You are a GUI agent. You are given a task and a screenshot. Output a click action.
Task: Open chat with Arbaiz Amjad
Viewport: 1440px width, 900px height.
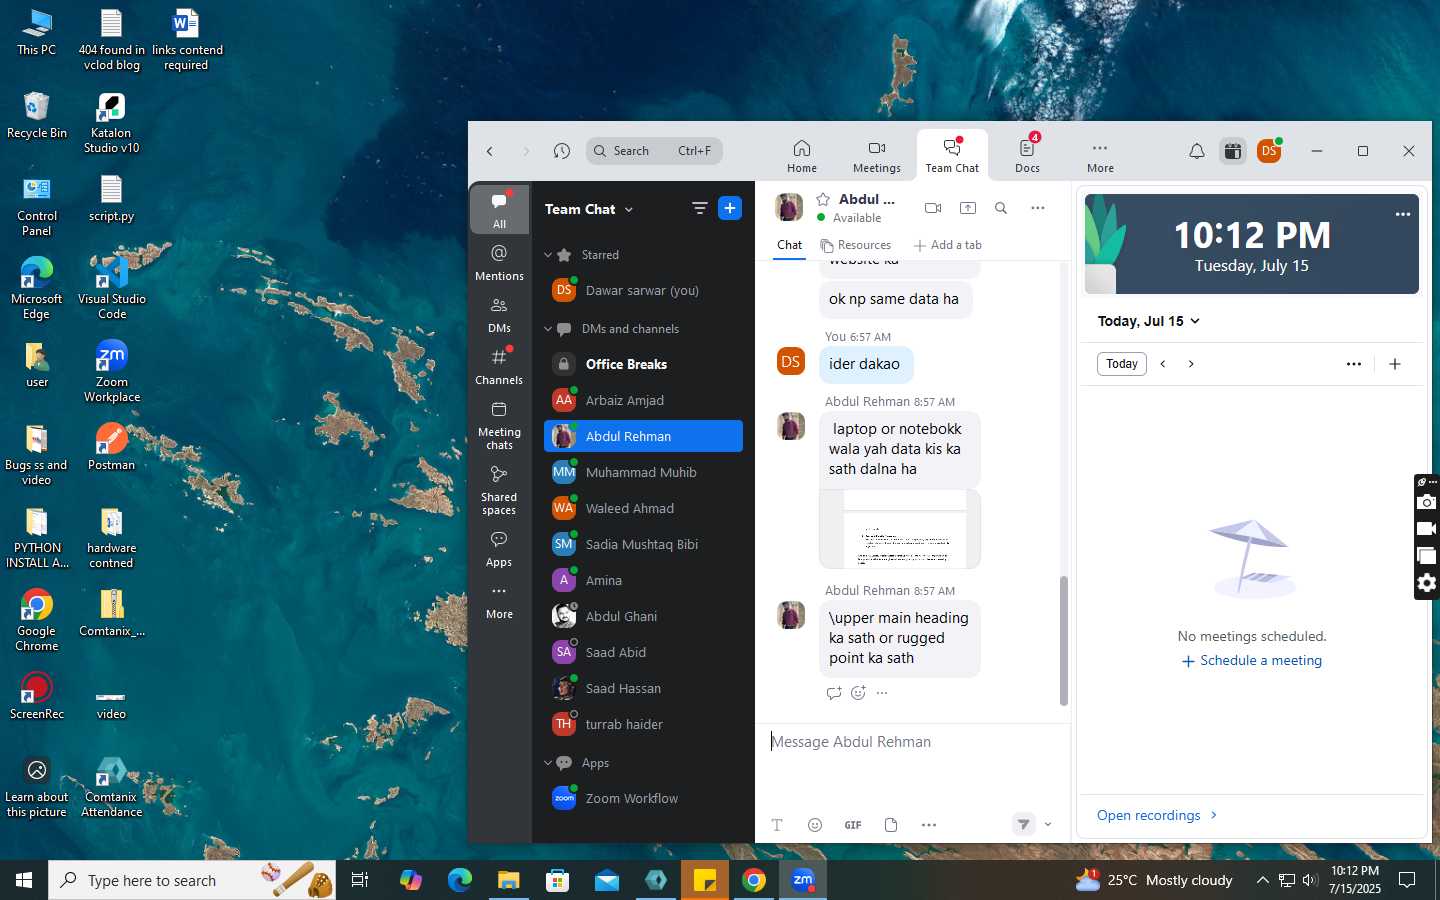point(643,400)
